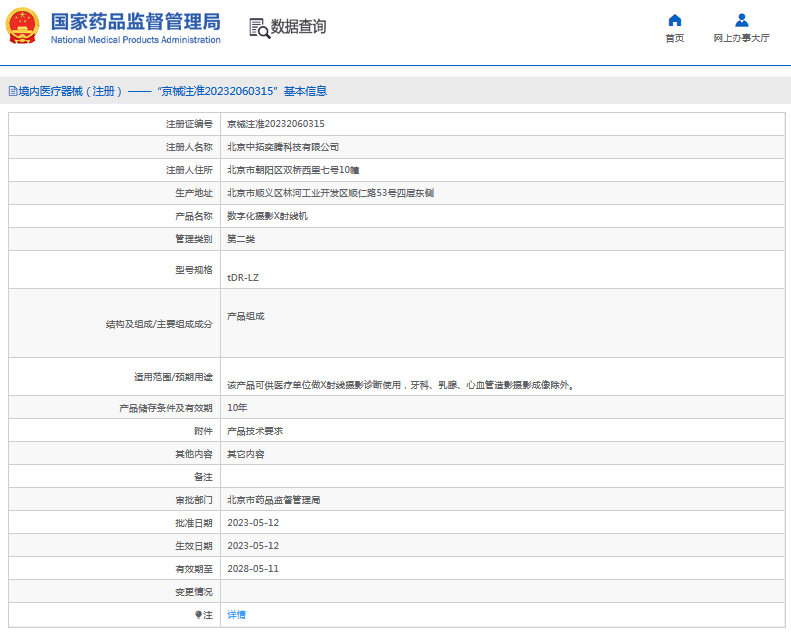Click the national emblem logo
The image size is (791, 632).
(x=24, y=27)
